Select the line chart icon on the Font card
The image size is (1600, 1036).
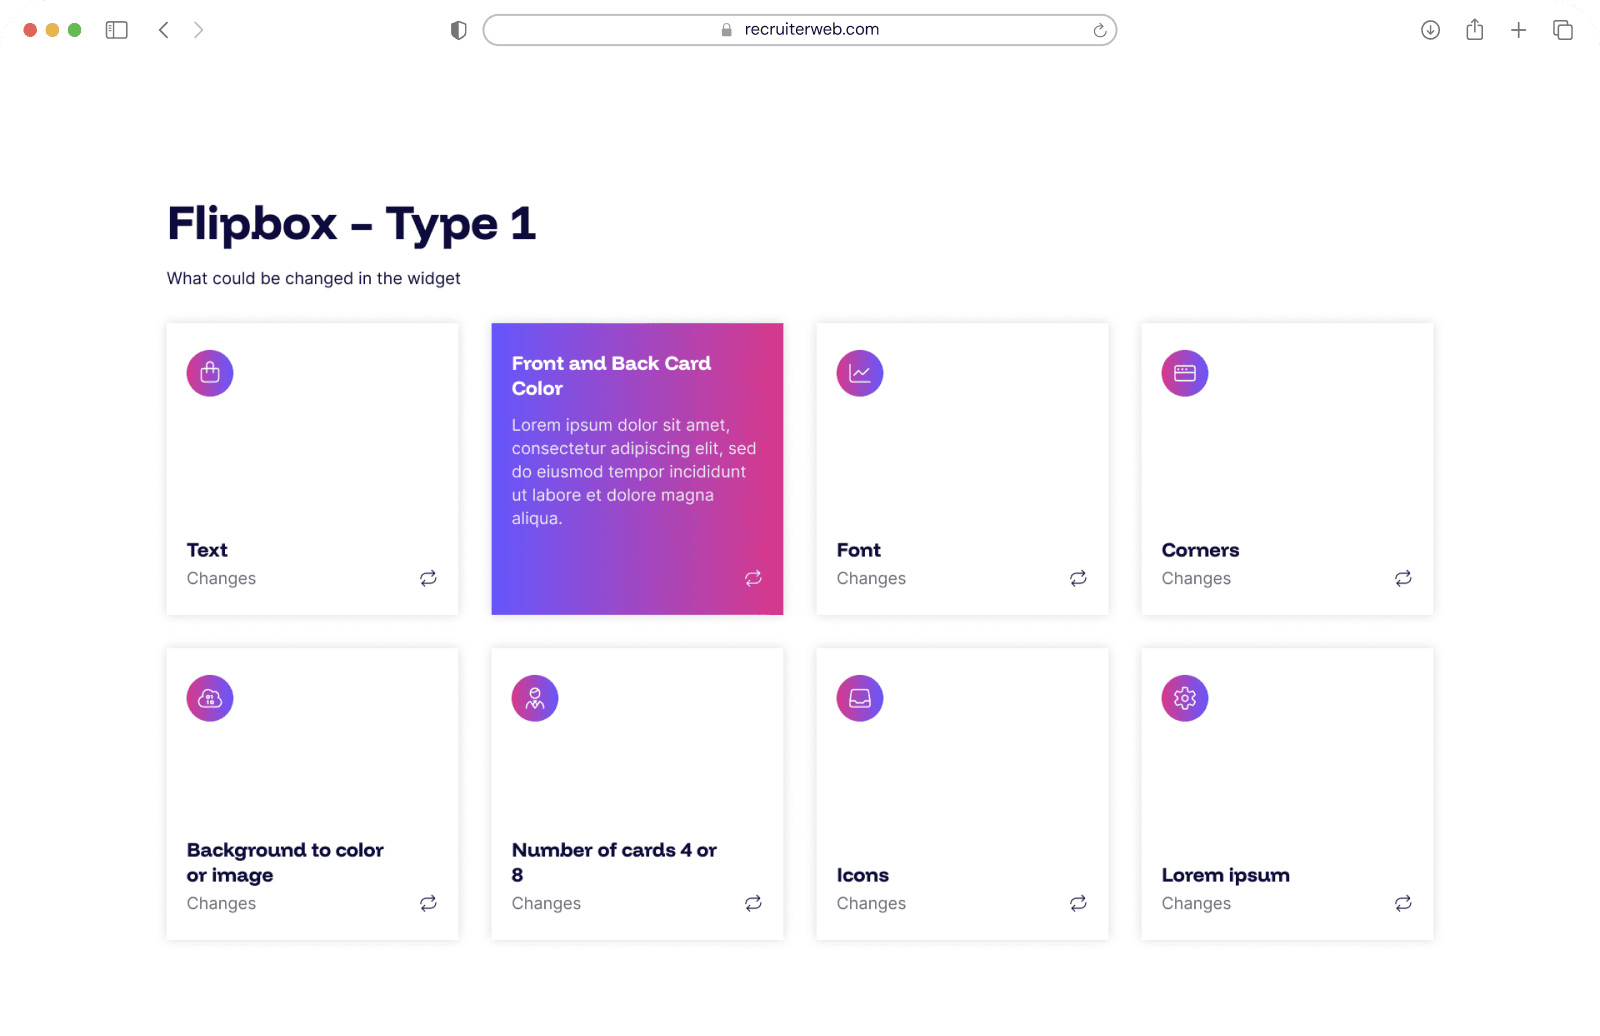859,372
